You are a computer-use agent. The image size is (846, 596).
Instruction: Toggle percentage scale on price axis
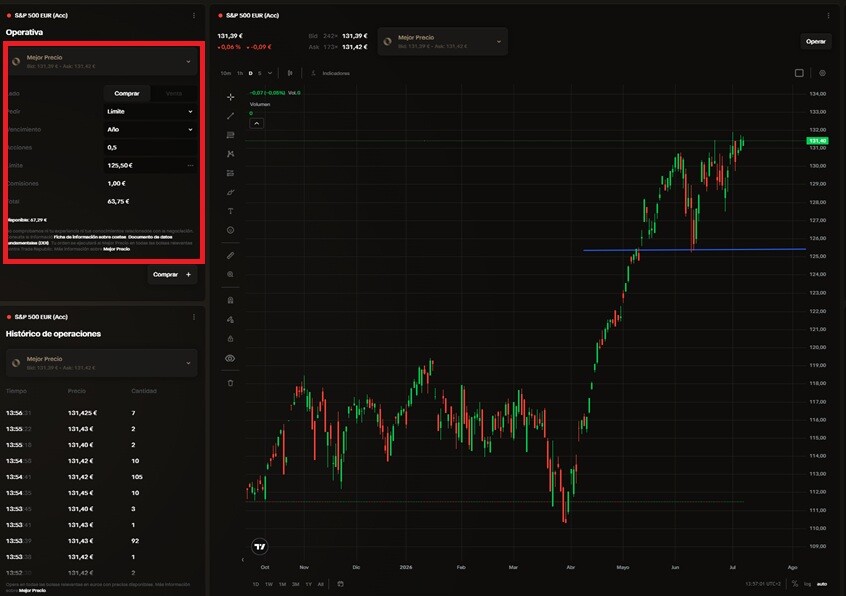[795, 584]
